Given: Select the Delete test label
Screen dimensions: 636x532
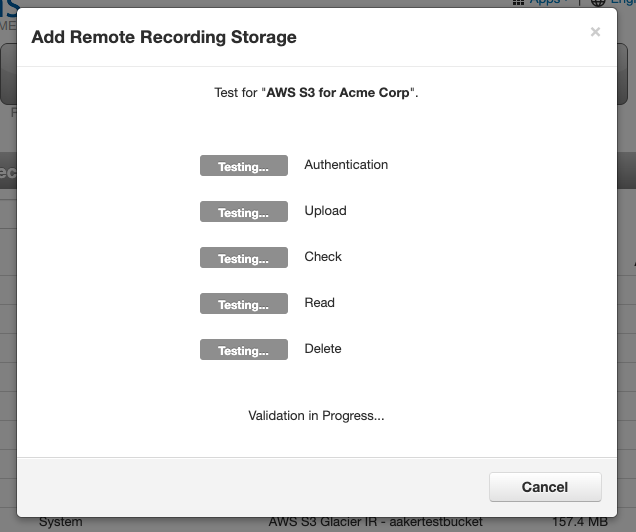Looking at the screenshot, I should pyautogui.click(x=322, y=349).
